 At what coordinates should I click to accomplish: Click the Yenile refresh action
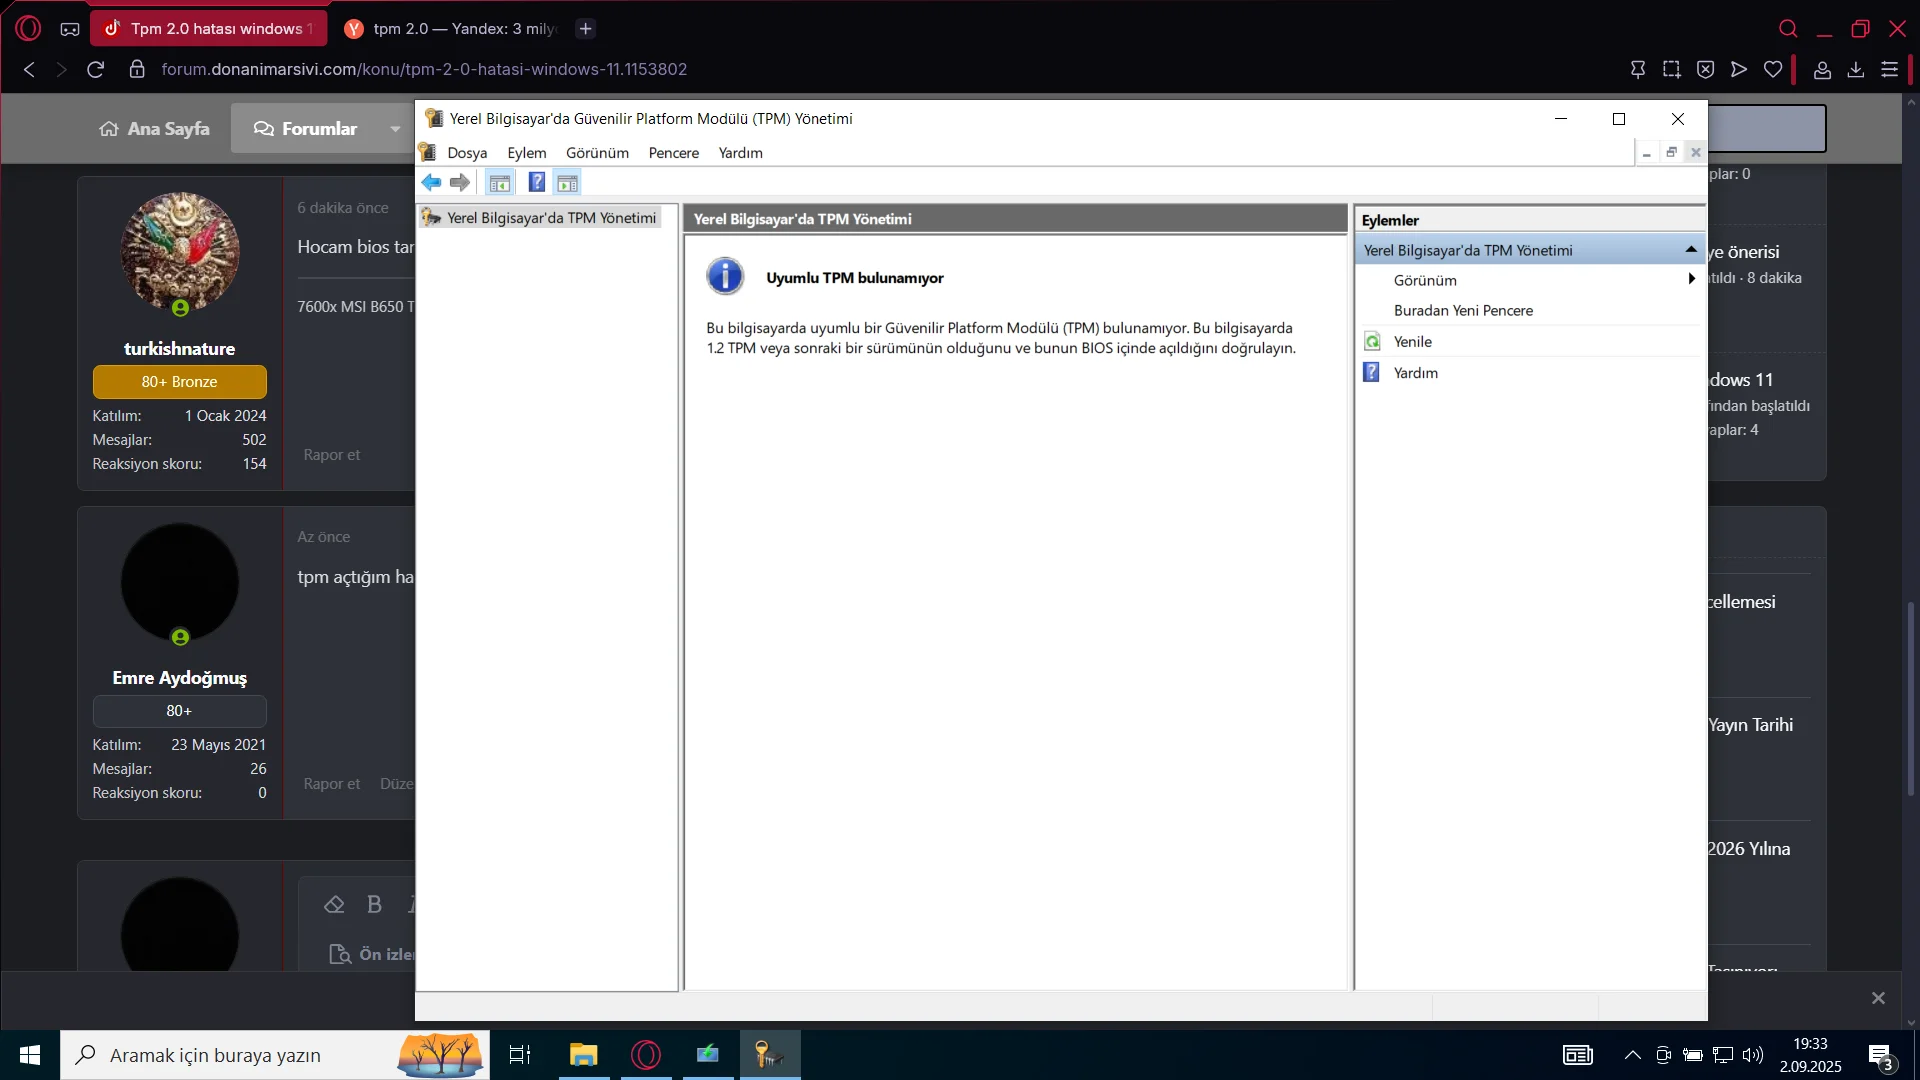click(x=1412, y=342)
